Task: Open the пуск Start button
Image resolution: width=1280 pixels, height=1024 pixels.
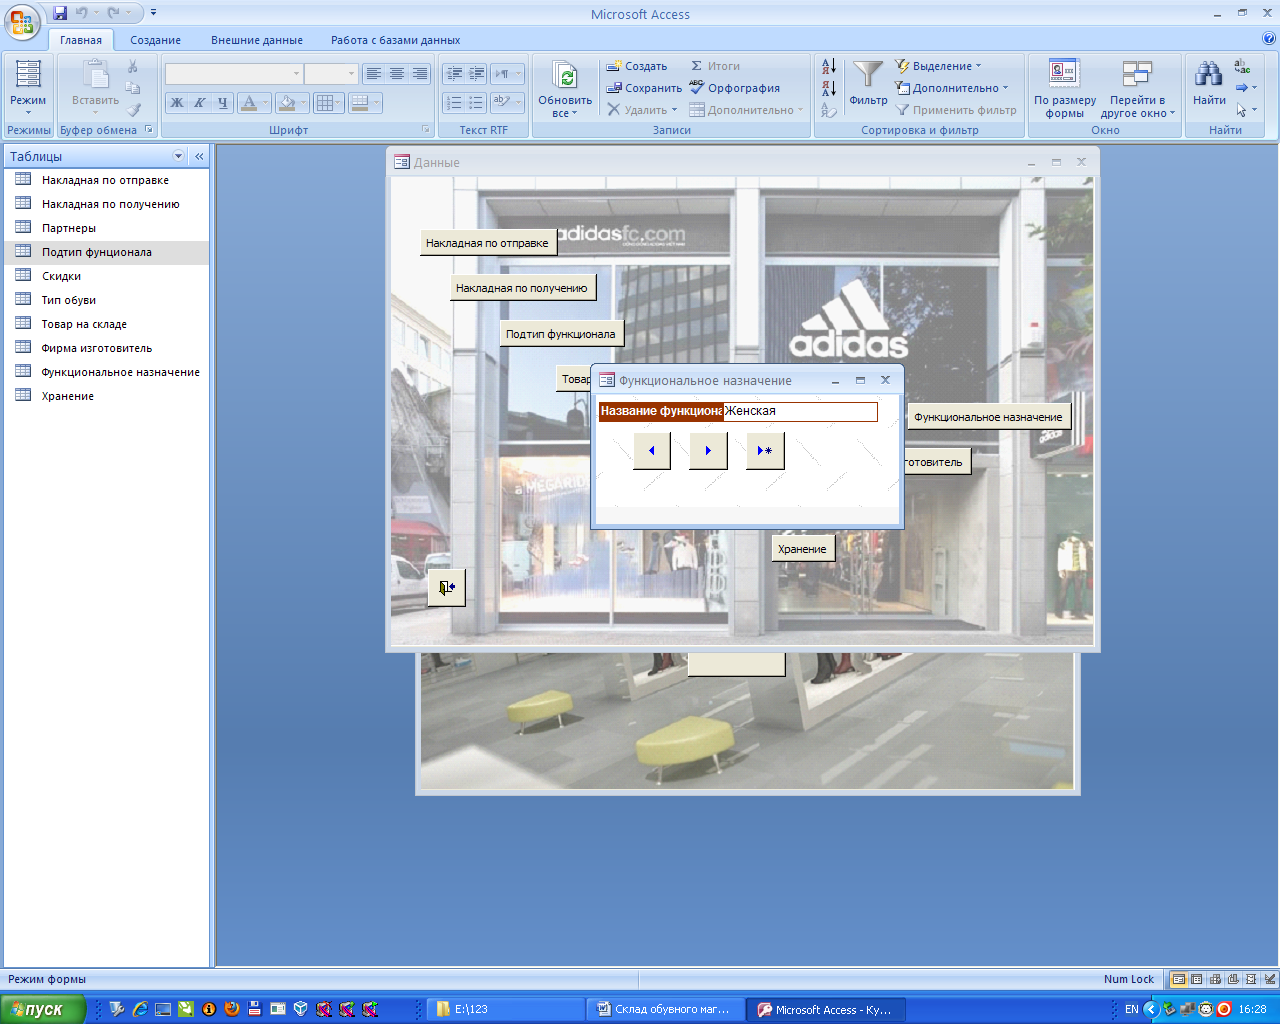Action: tap(42, 1009)
